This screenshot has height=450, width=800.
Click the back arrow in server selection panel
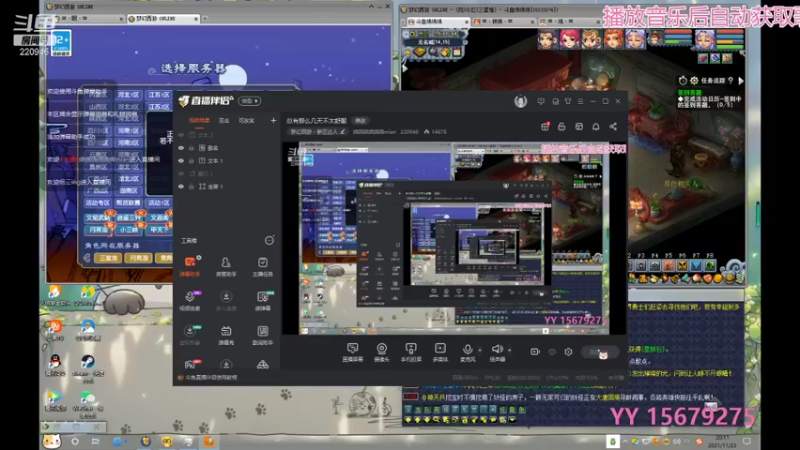coord(87,258)
